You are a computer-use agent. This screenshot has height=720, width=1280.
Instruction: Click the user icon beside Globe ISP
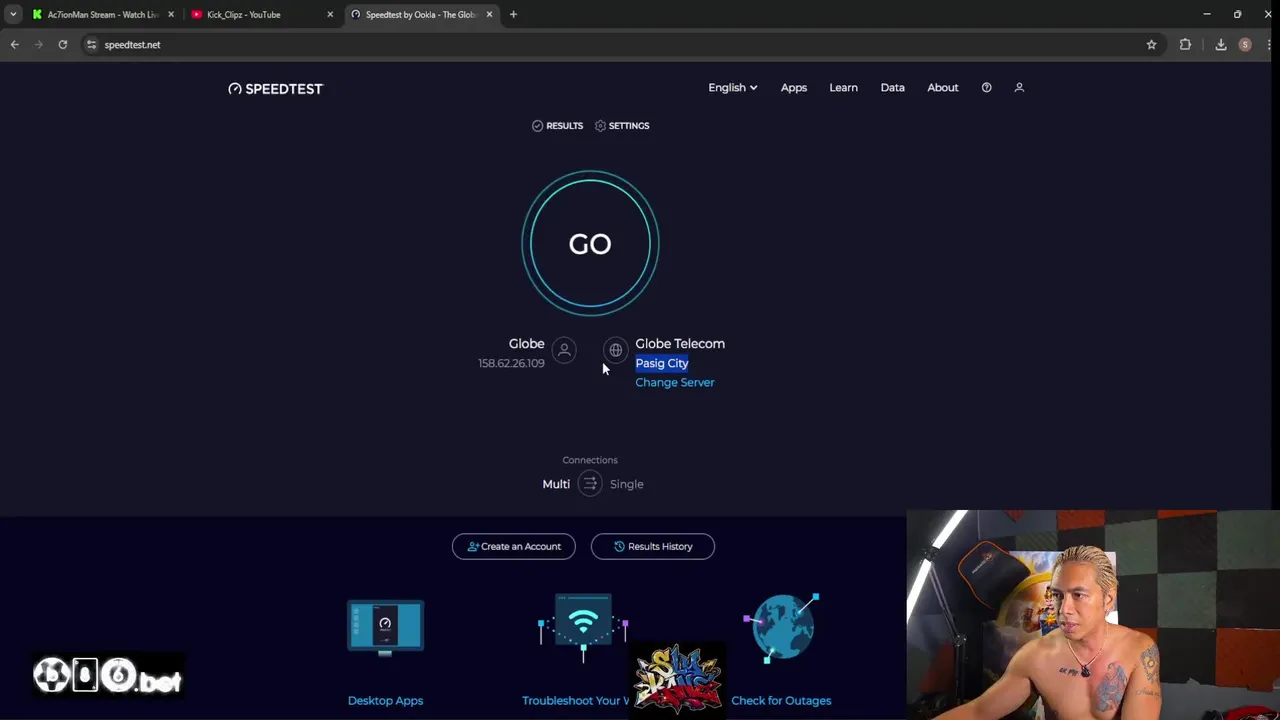pos(564,350)
